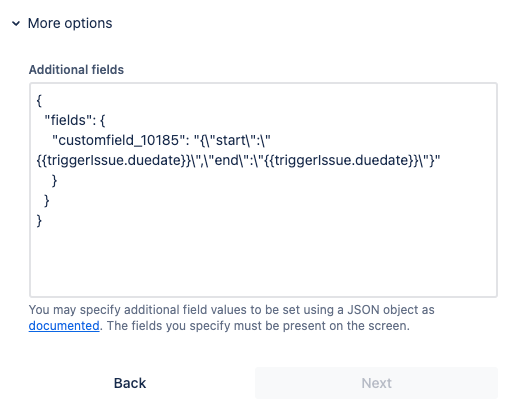Place cursor at the middle closing brace
Screen dimensions: 521x419
47,201
